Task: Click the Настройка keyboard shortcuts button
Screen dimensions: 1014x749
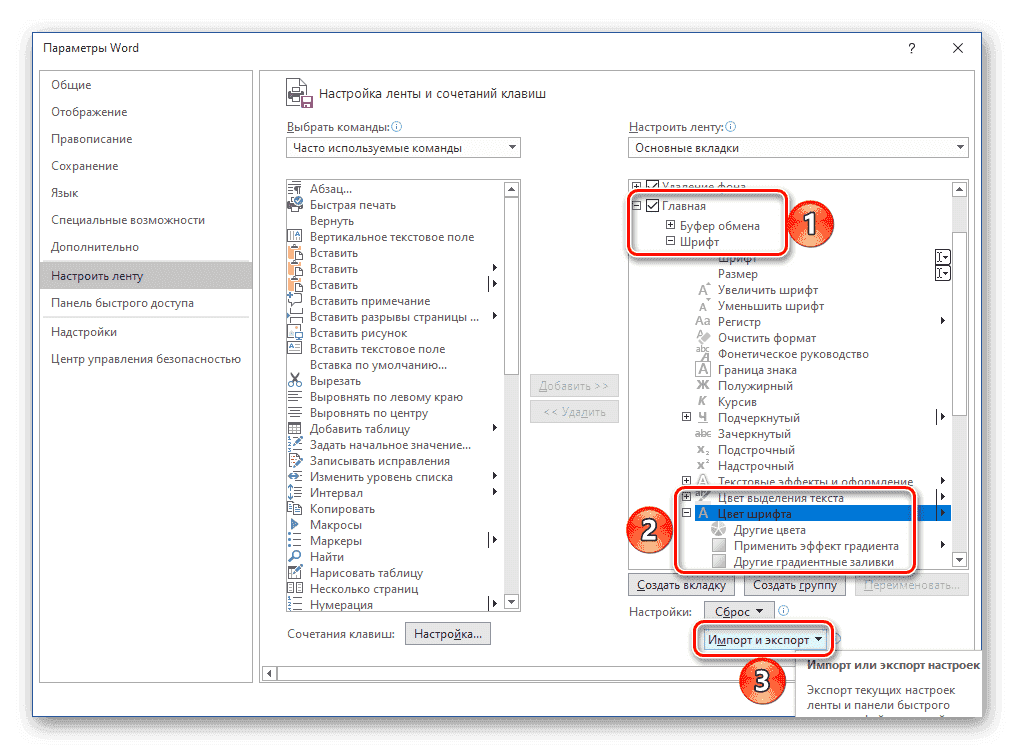Action: tap(448, 634)
